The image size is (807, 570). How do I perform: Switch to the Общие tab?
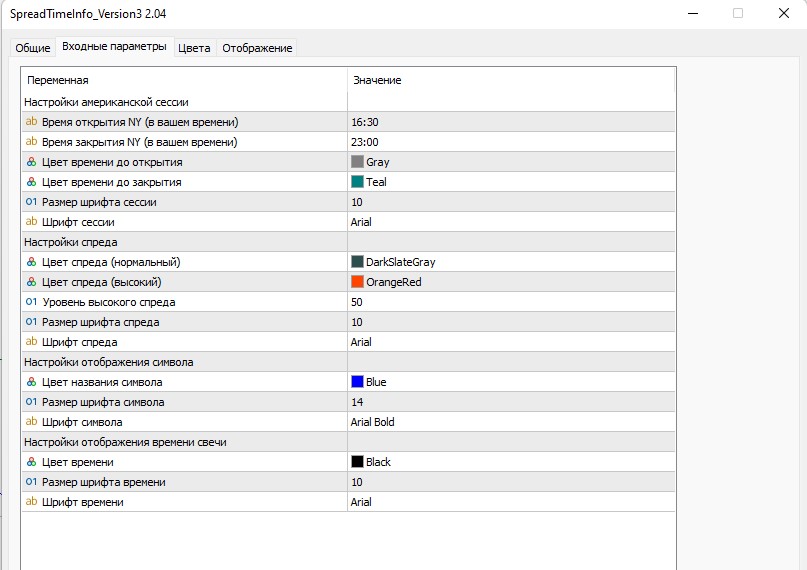pos(32,48)
